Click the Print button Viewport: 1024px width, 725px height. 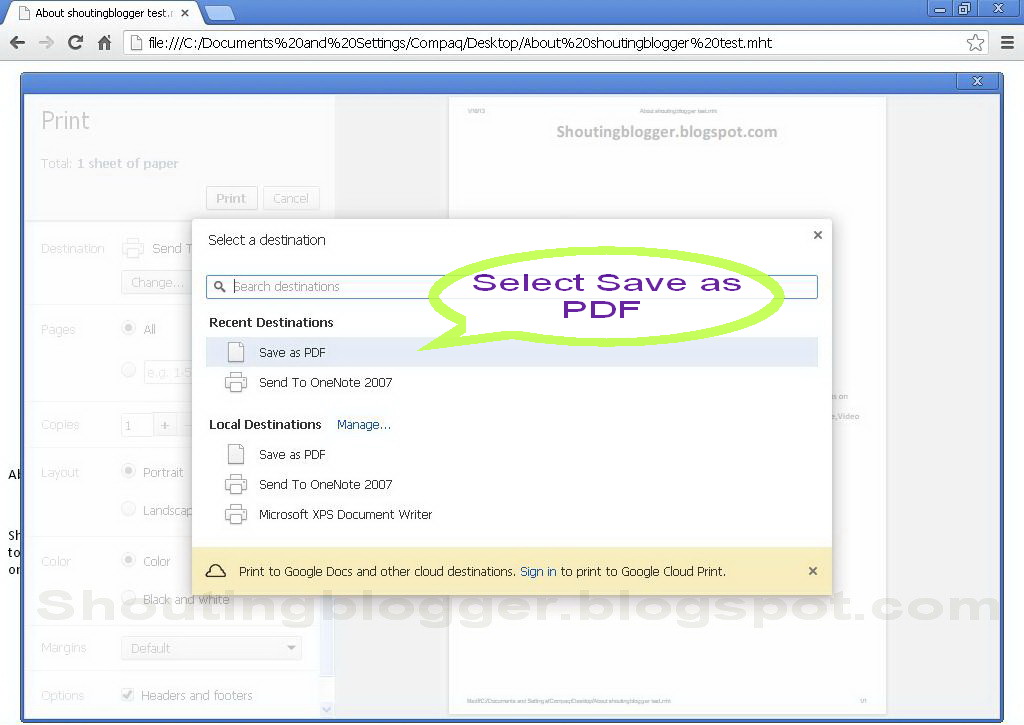point(231,198)
